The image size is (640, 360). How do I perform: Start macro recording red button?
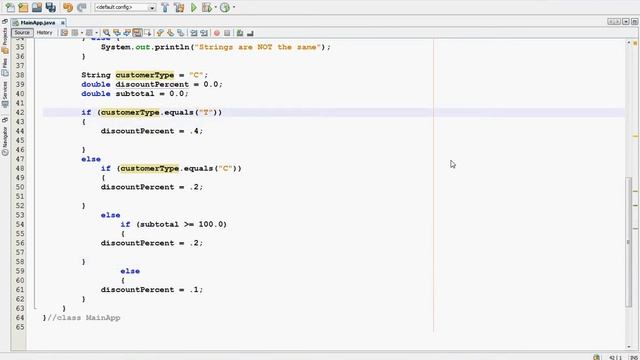pyautogui.click(x=217, y=33)
